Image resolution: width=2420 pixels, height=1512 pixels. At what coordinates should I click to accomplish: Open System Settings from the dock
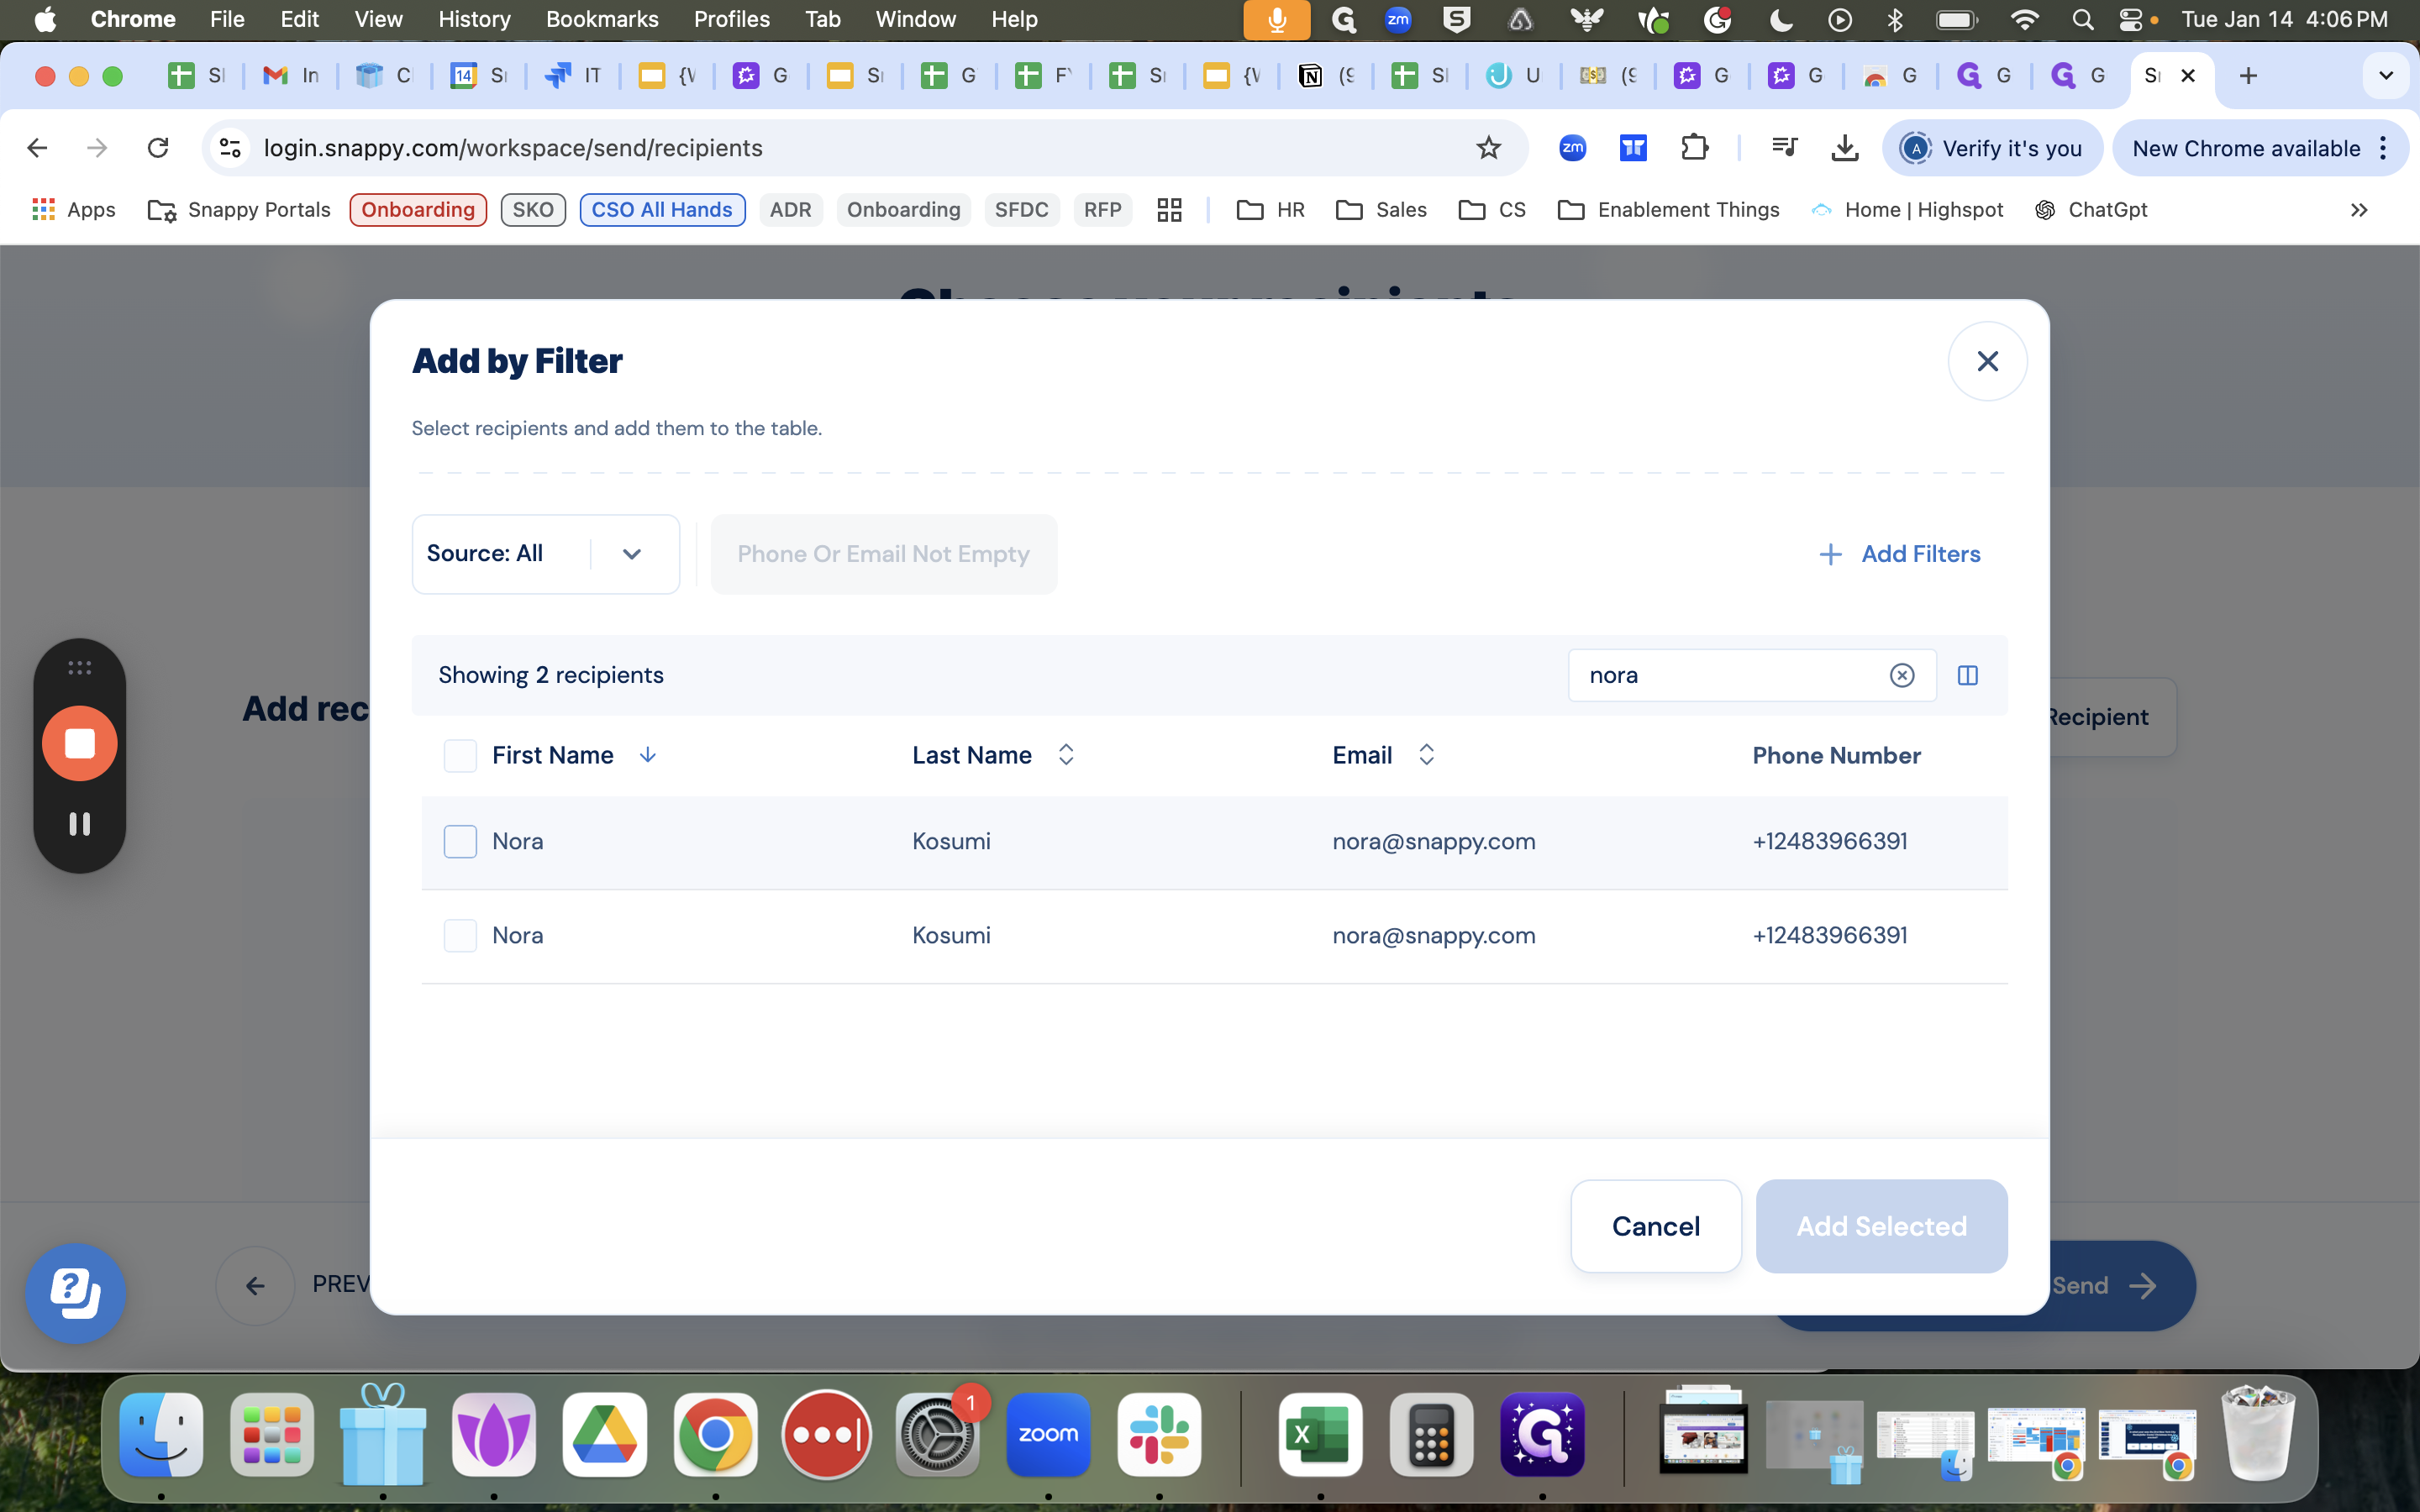coord(937,1434)
